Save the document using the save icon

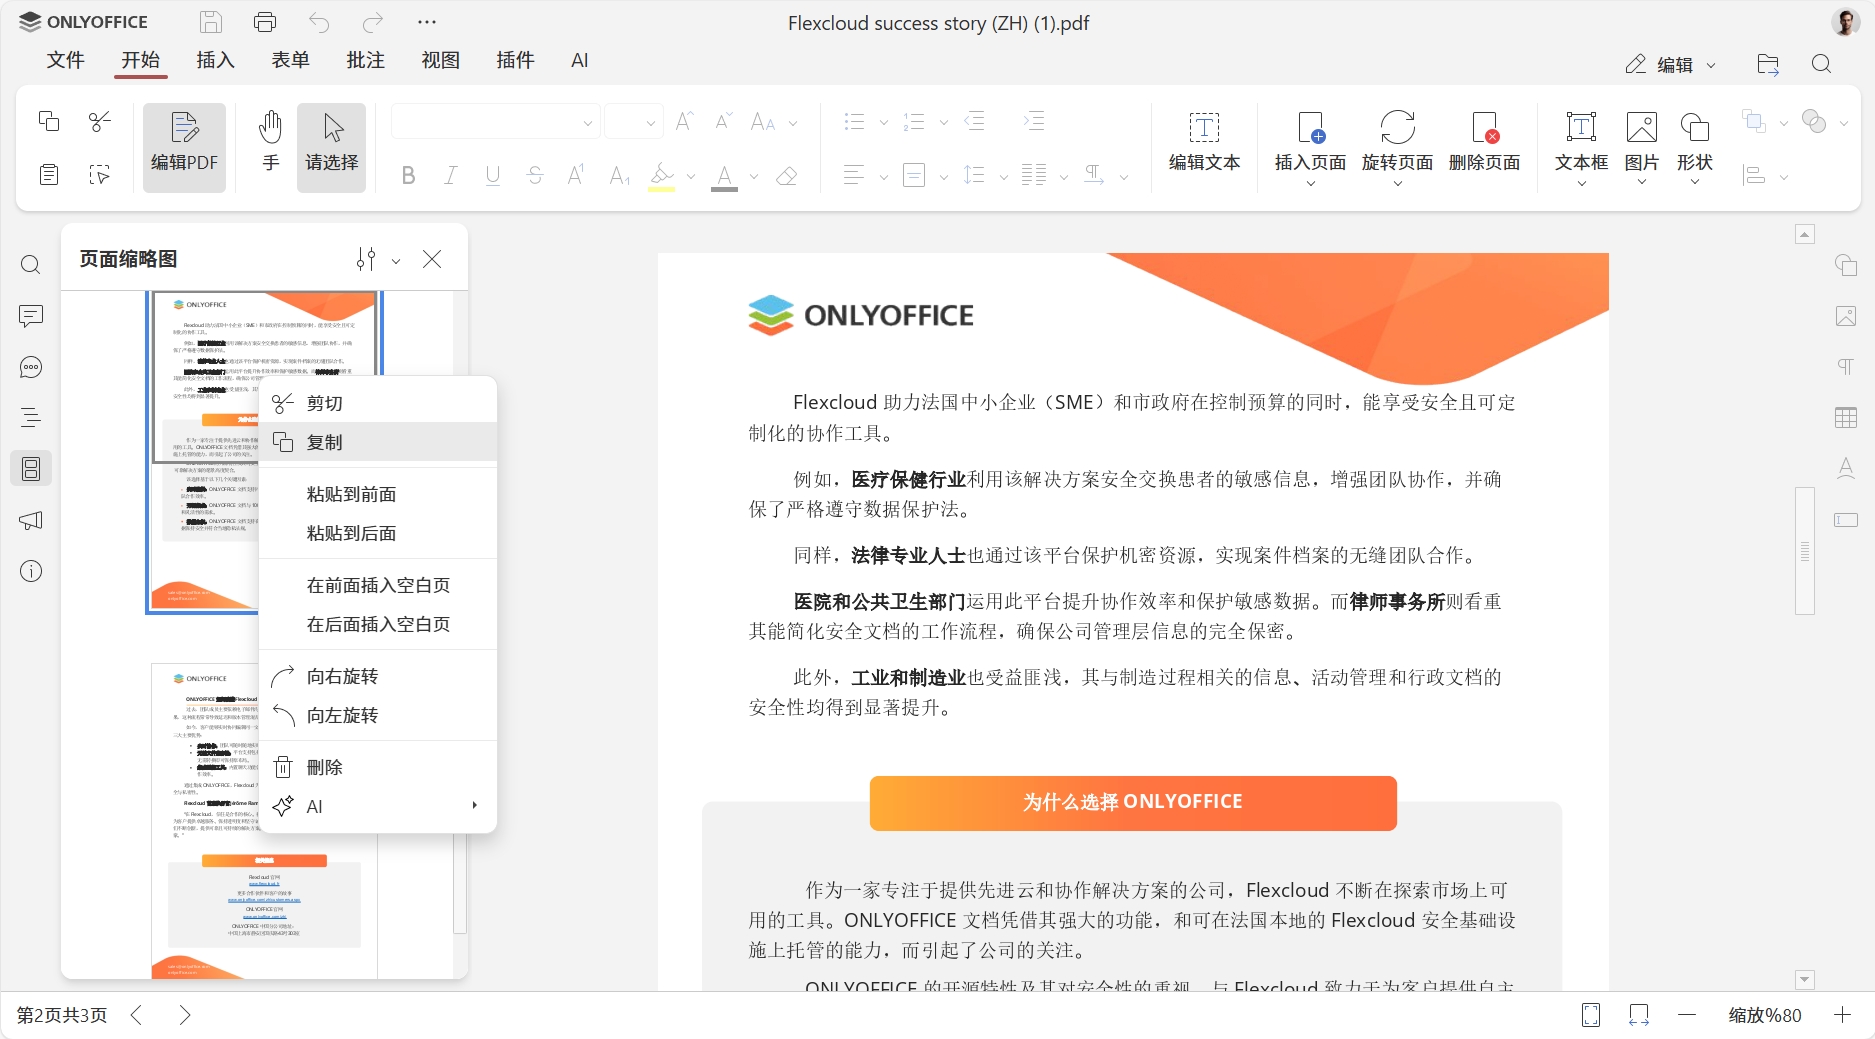[x=210, y=22]
